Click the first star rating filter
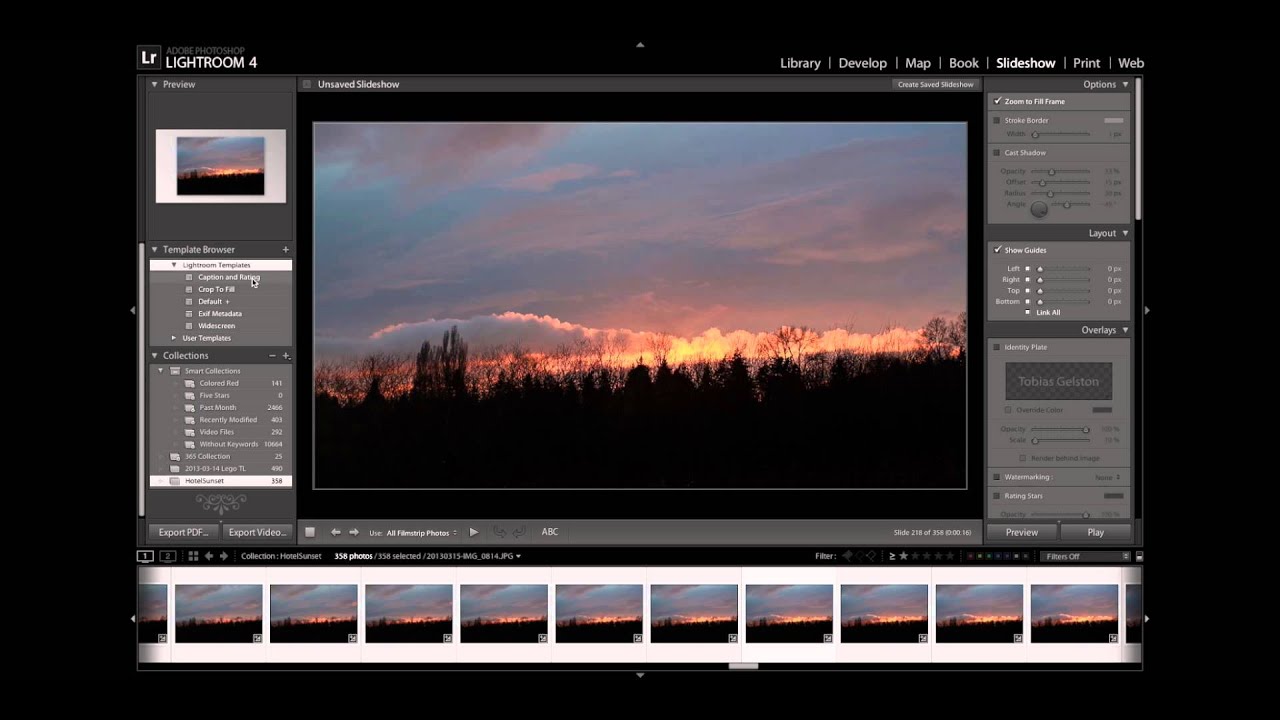 [904, 556]
